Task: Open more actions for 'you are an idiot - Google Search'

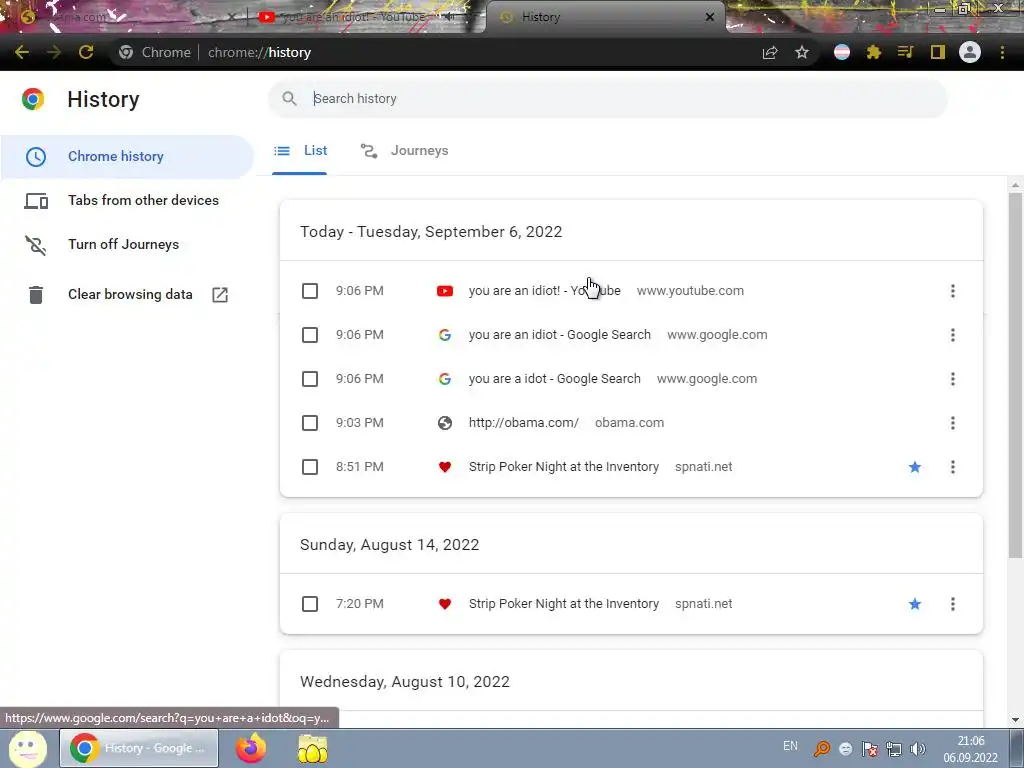Action: pos(953,335)
